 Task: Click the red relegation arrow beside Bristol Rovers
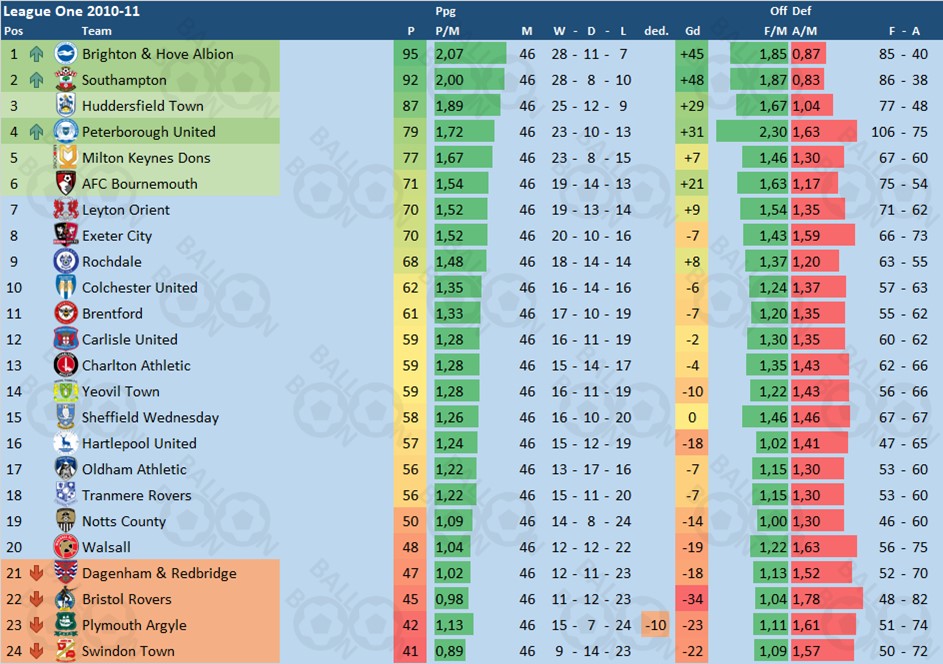(37, 600)
